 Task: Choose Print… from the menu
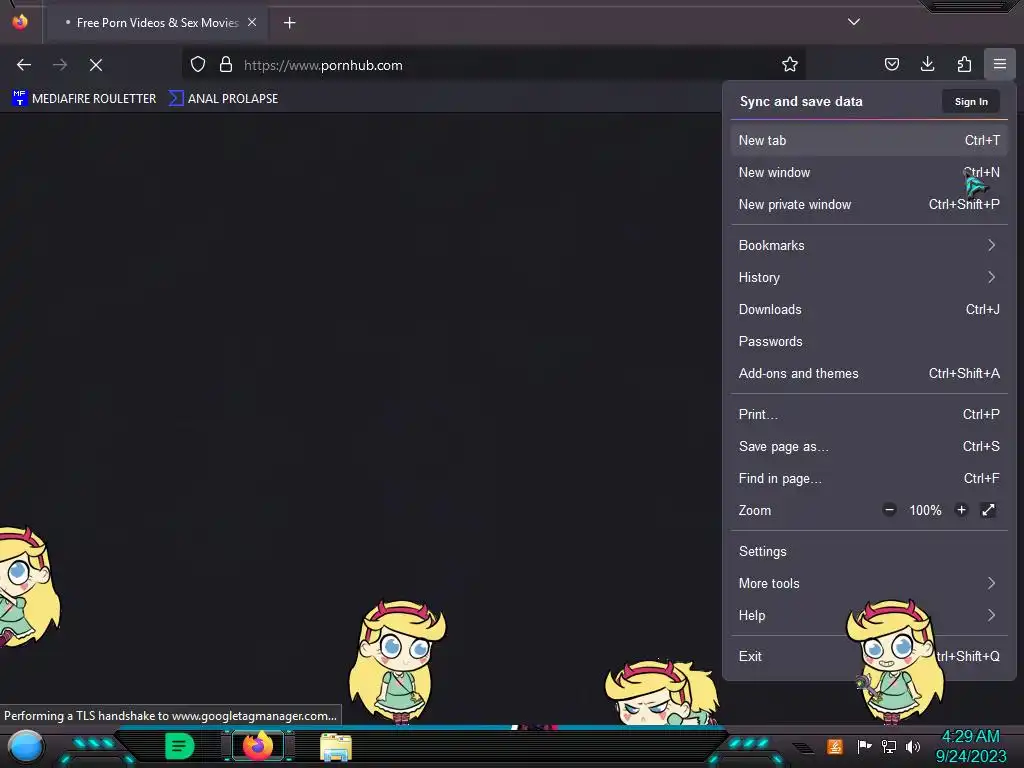point(869,415)
